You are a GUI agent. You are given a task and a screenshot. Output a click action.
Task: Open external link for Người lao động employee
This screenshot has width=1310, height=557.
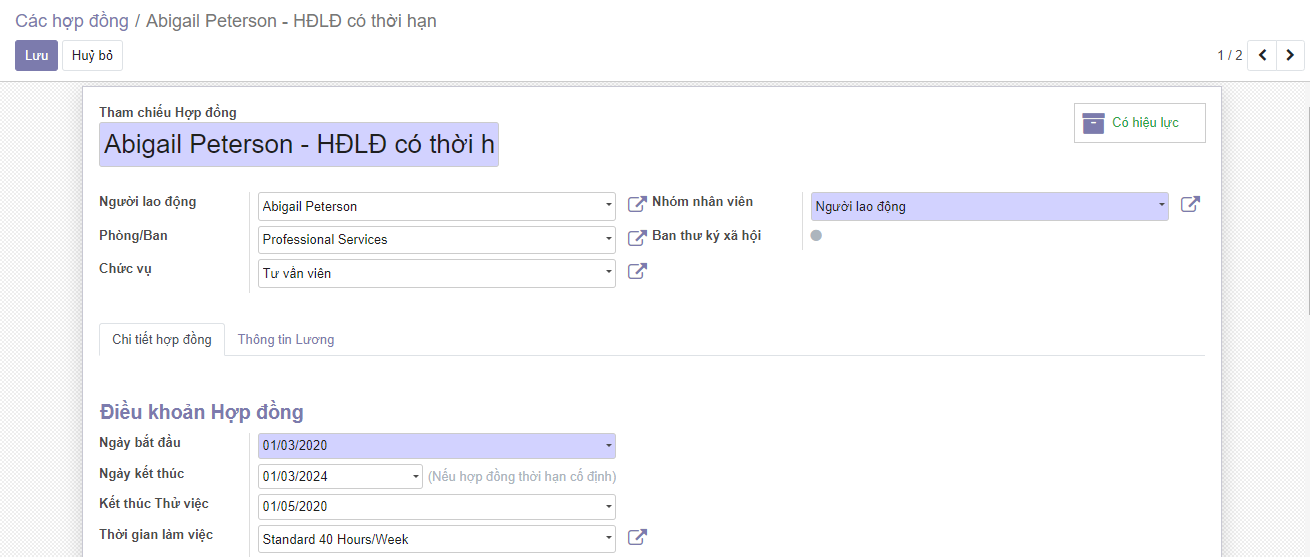click(x=637, y=204)
